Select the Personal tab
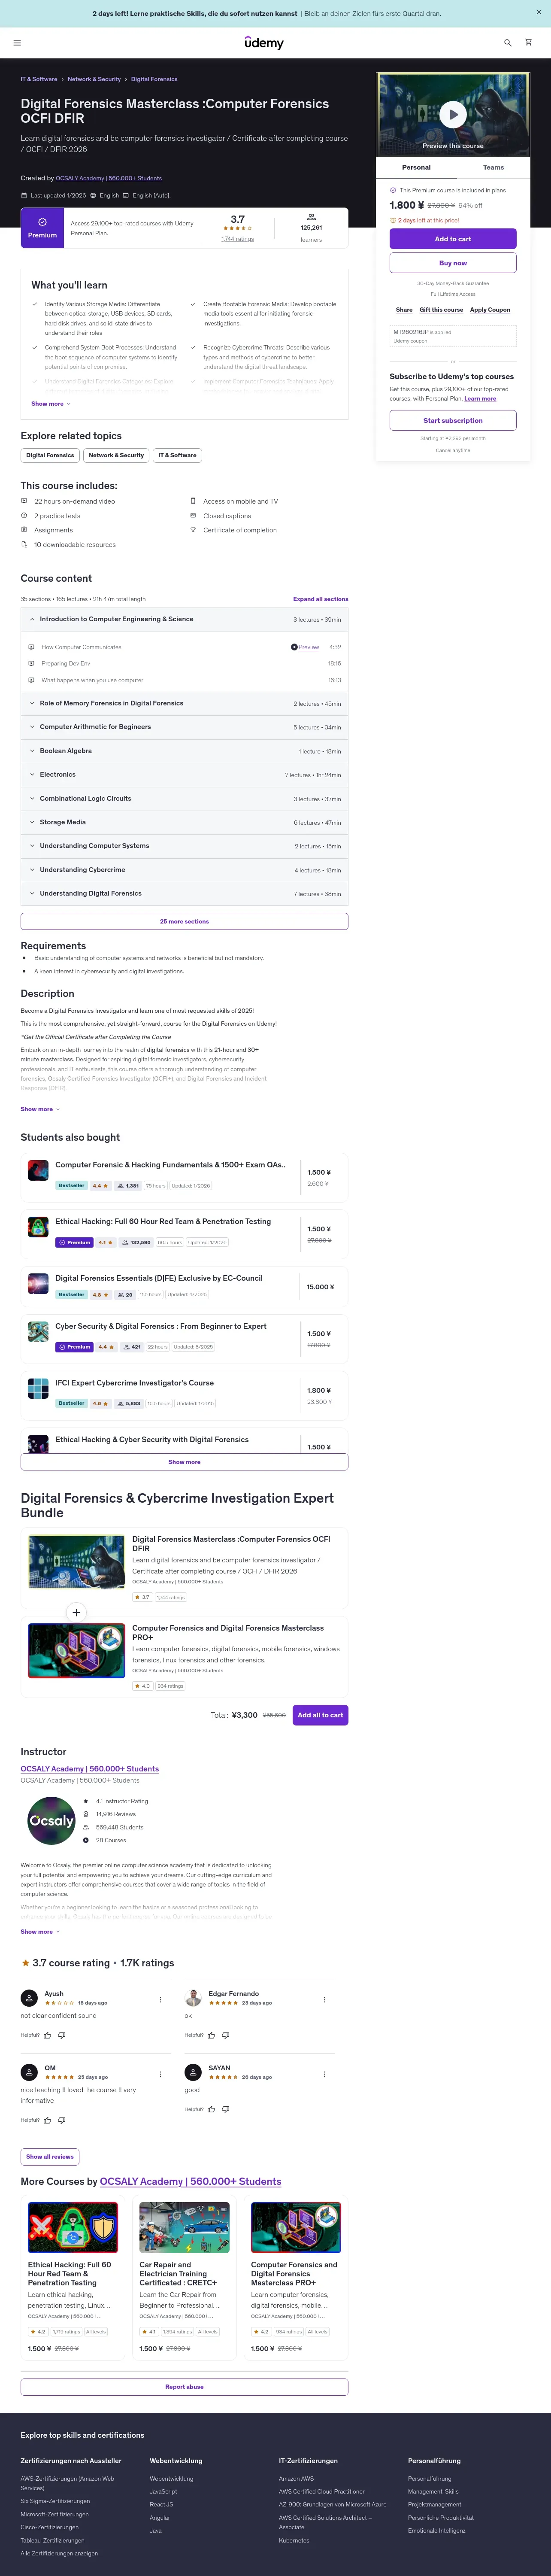This screenshot has width=551, height=2576. click(x=416, y=168)
